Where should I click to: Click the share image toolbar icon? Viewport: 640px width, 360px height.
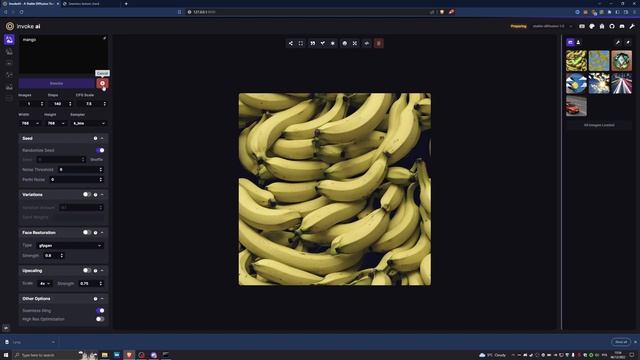click(x=291, y=43)
